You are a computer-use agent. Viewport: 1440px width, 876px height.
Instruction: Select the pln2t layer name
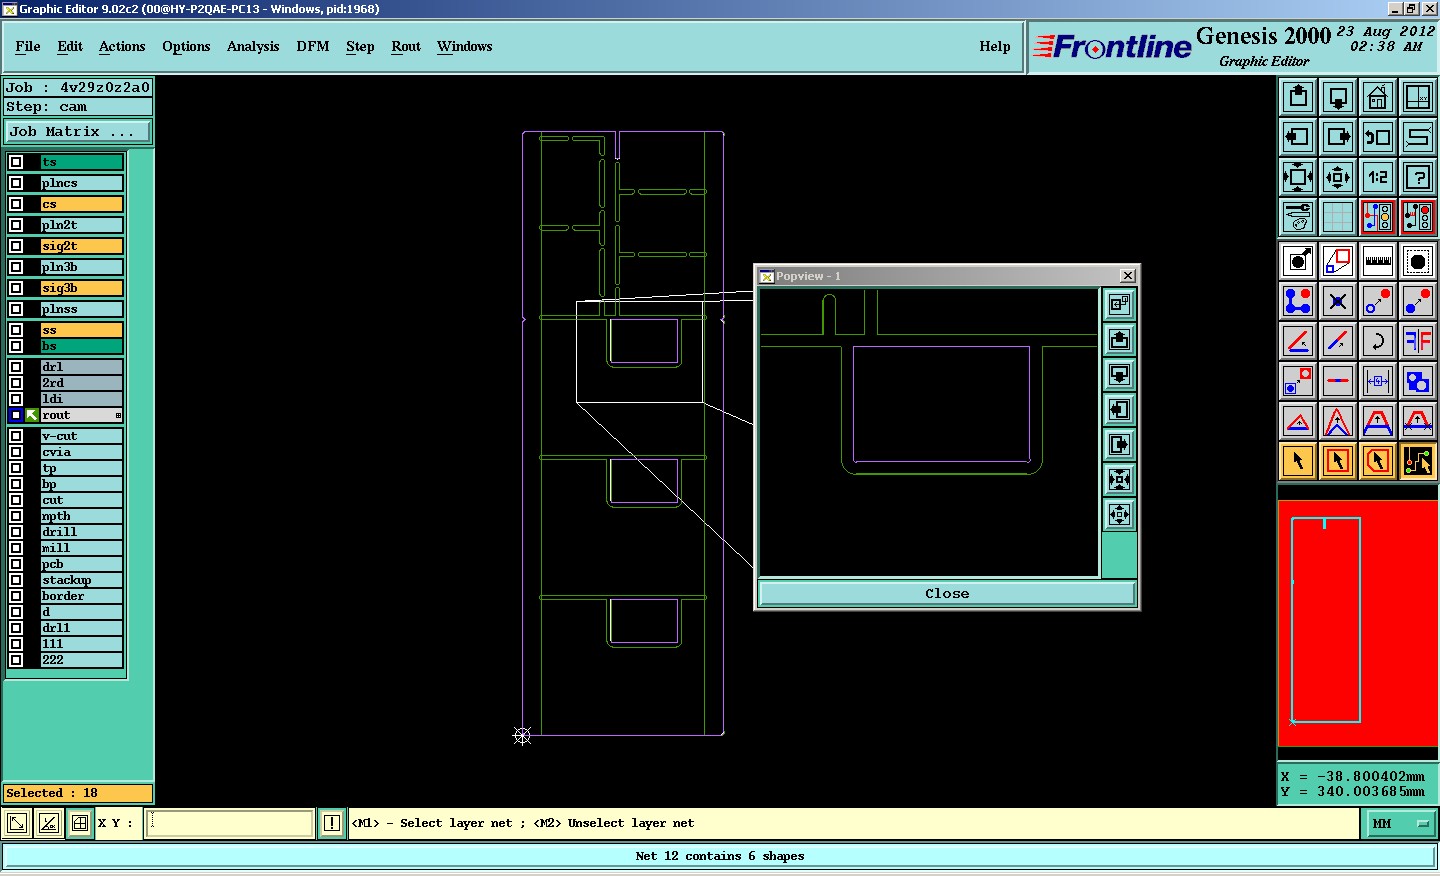tap(81, 225)
